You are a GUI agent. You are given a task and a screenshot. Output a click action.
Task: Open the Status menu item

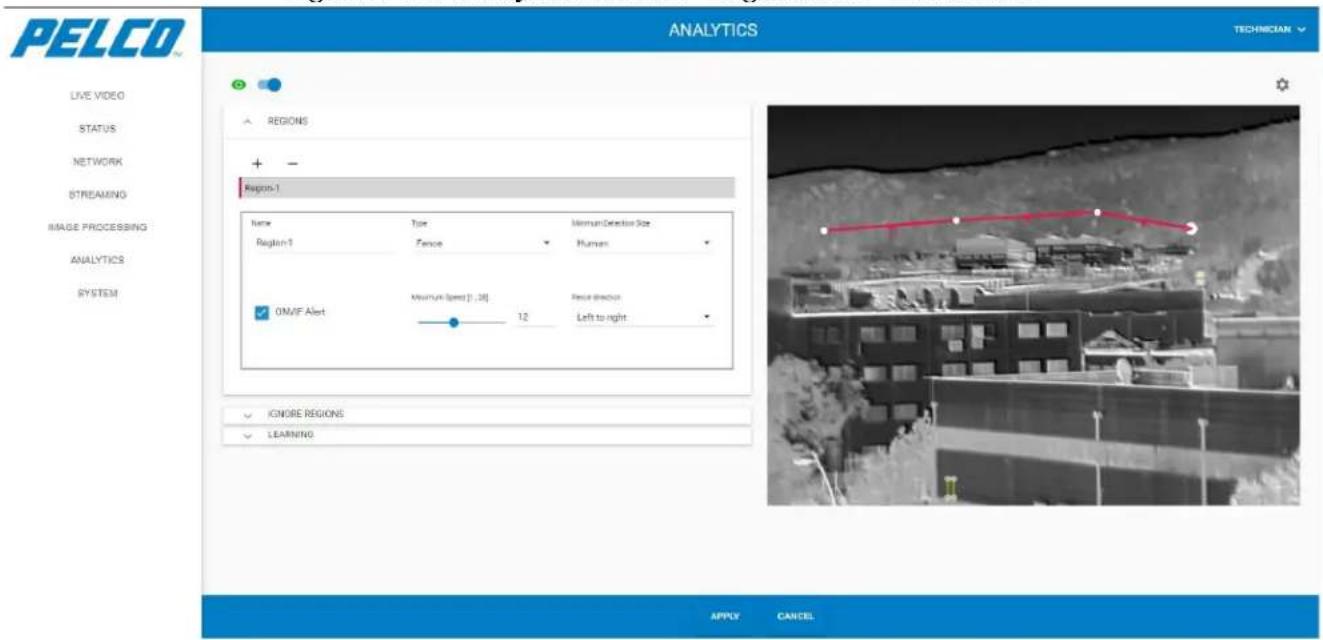tap(98, 129)
